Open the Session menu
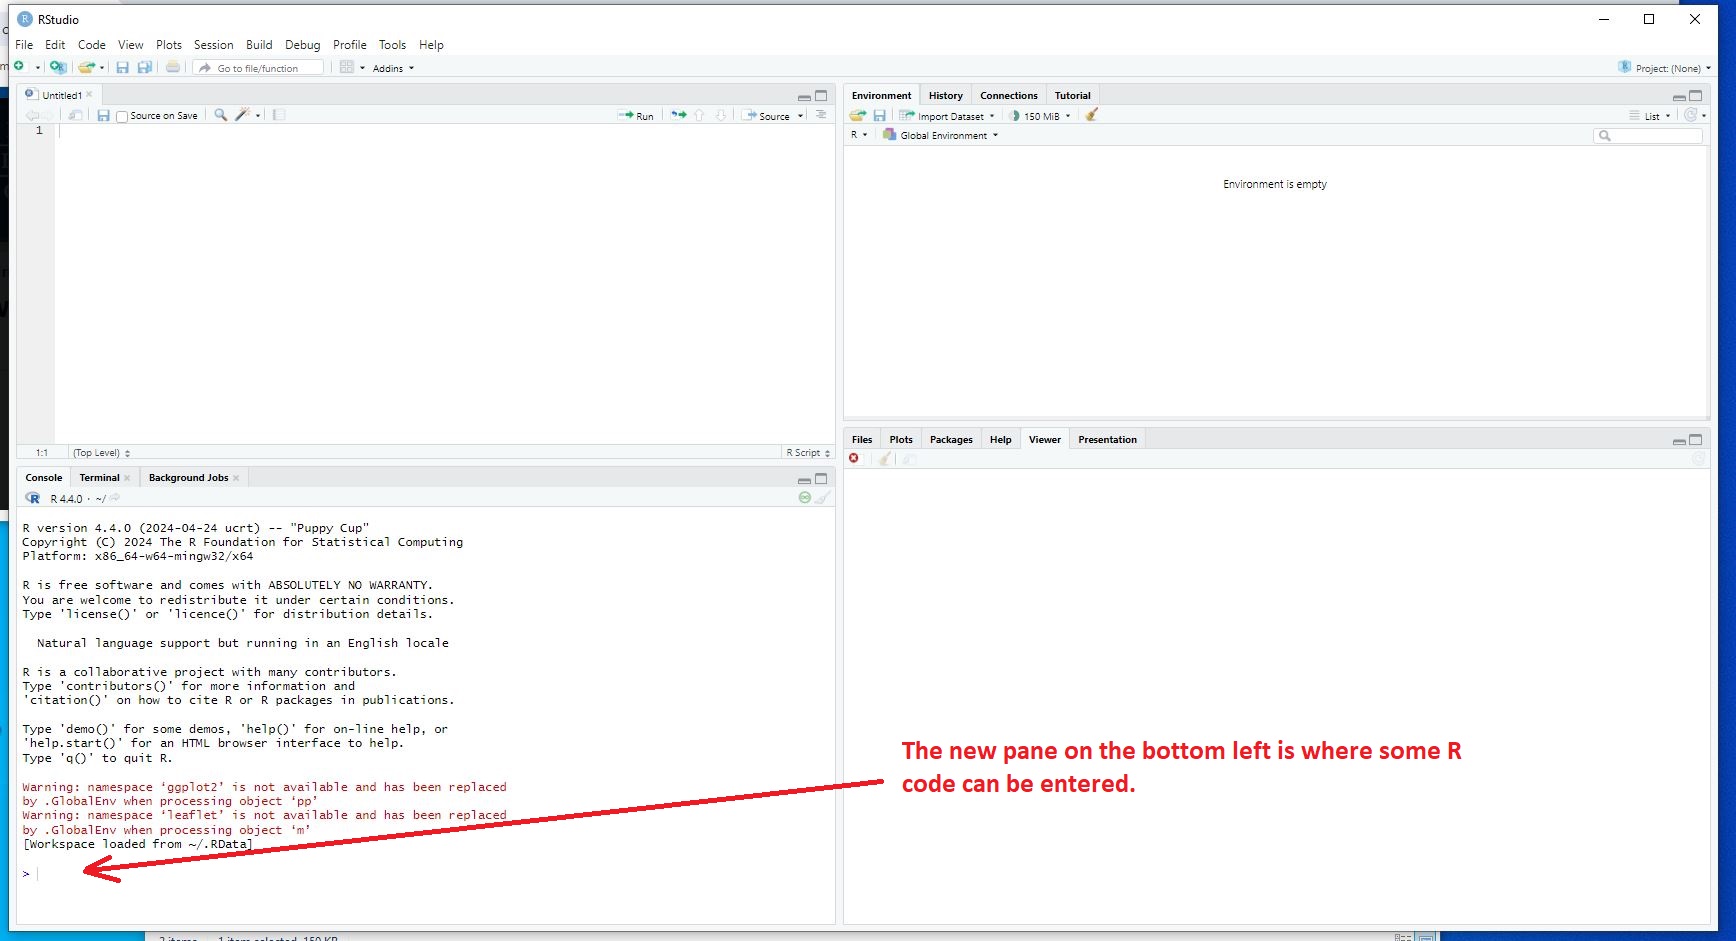1736x941 pixels. pyautogui.click(x=213, y=45)
